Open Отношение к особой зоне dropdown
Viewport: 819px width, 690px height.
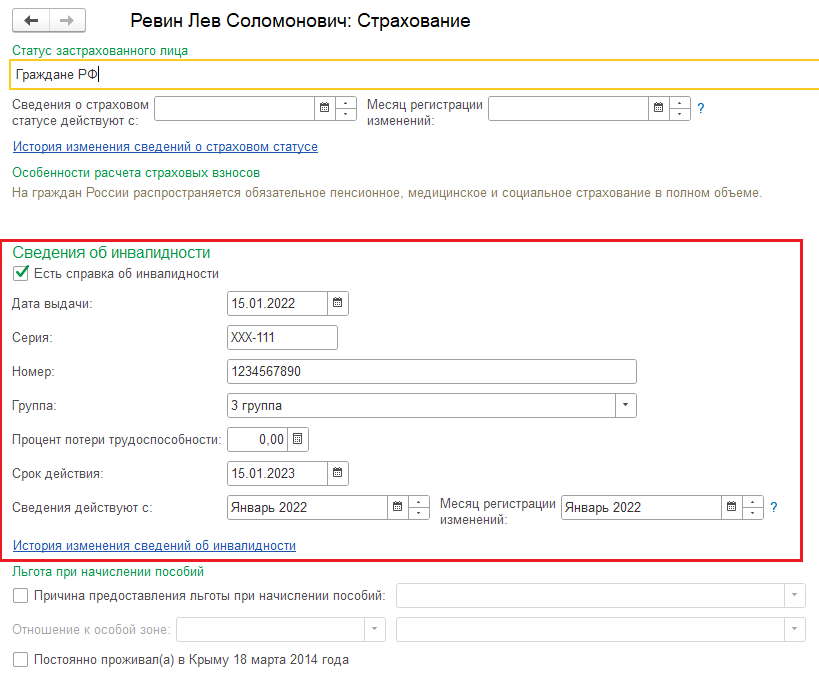pos(375,629)
